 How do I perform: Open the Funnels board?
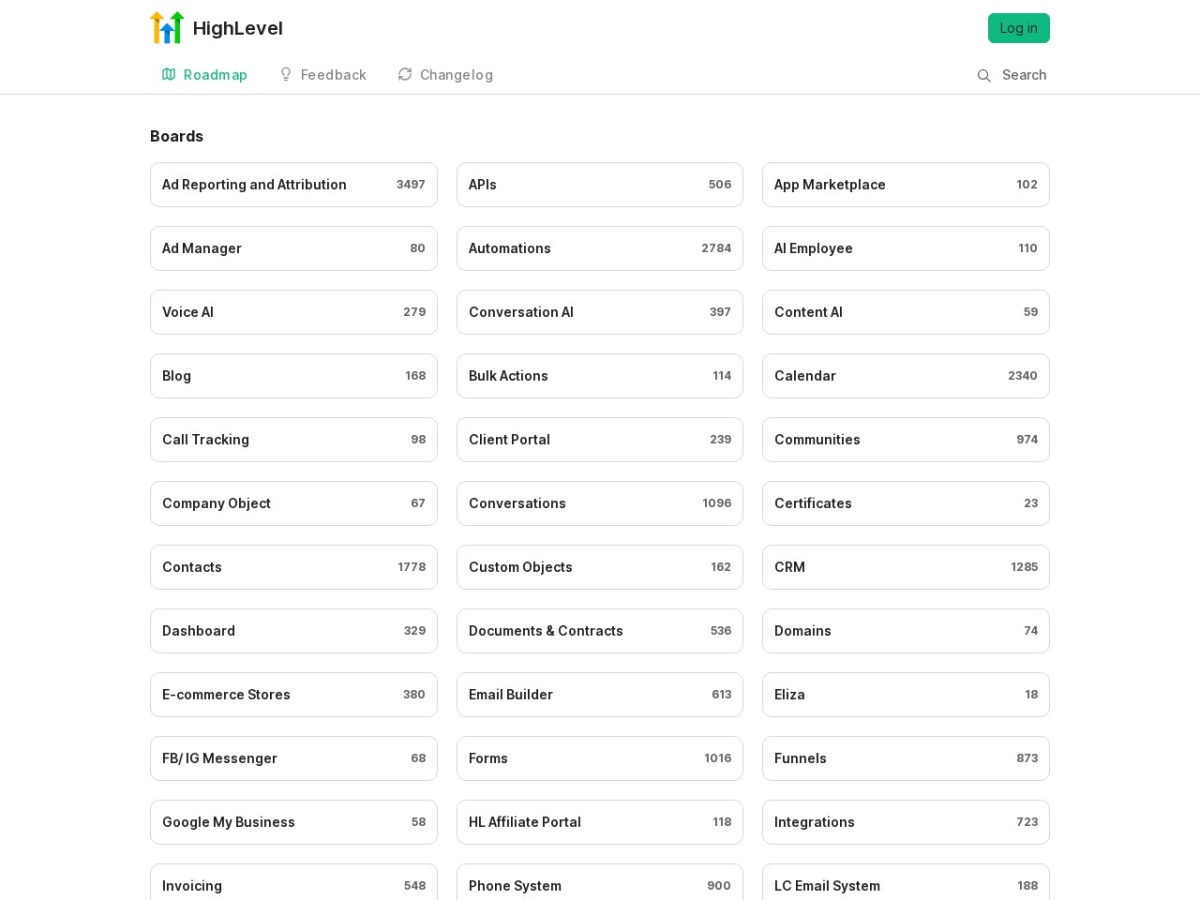[906, 759]
